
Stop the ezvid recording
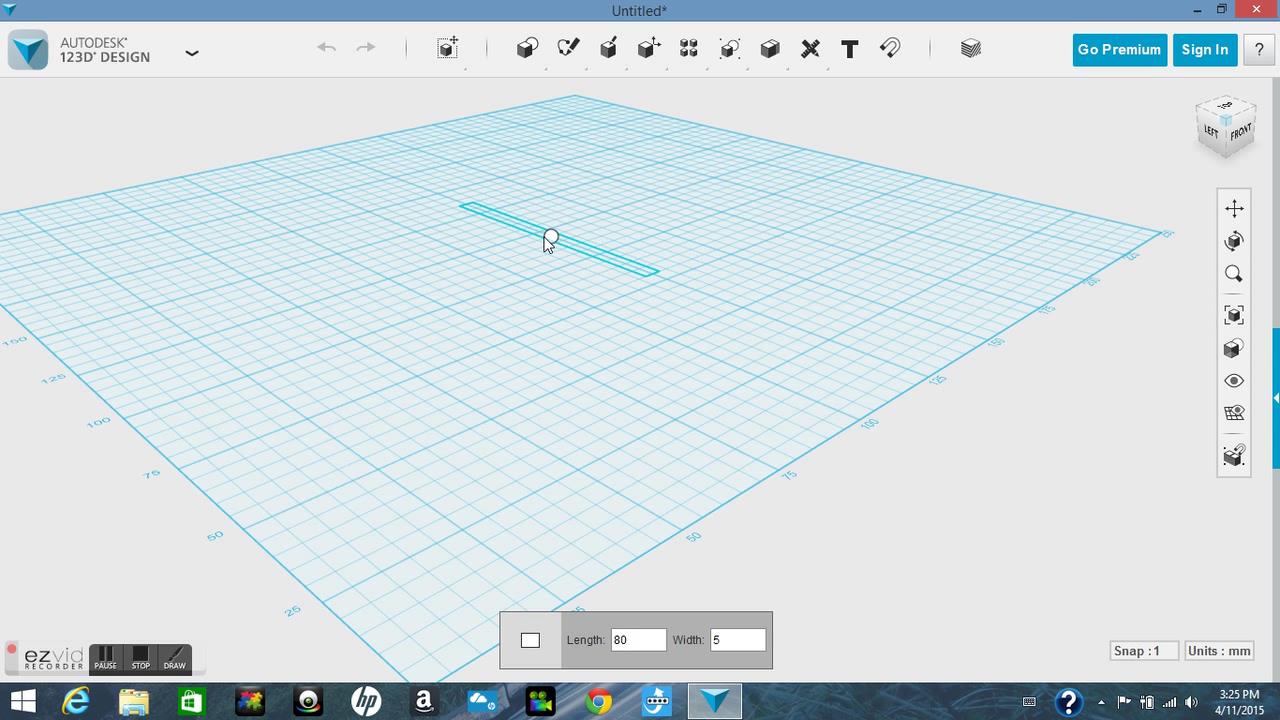tap(140, 658)
